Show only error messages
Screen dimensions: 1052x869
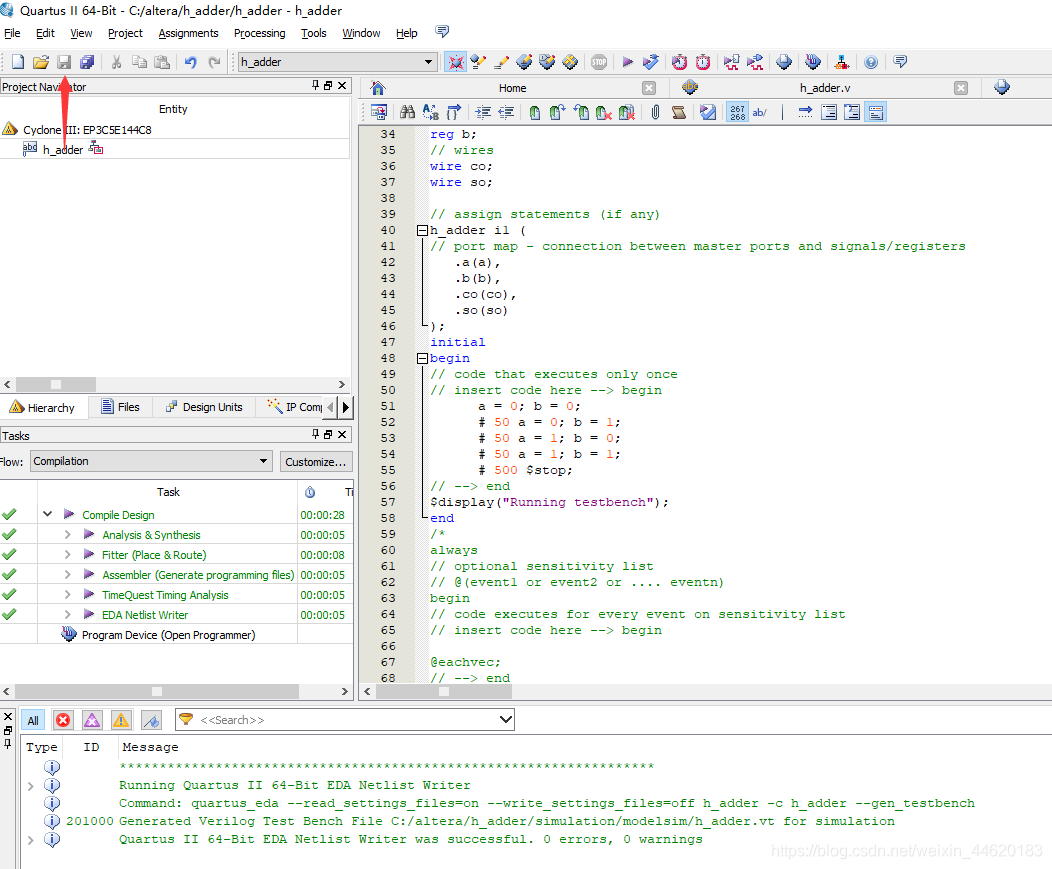63,720
